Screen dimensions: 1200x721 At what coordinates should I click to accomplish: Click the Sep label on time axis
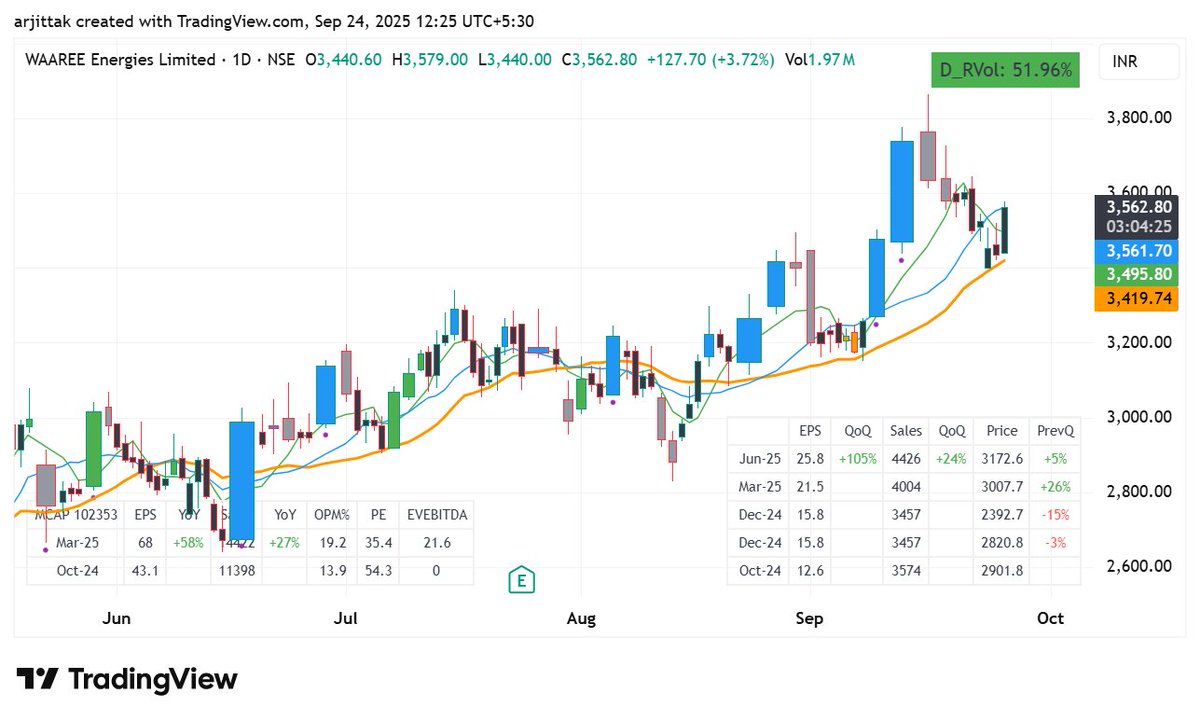(x=809, y=619)
